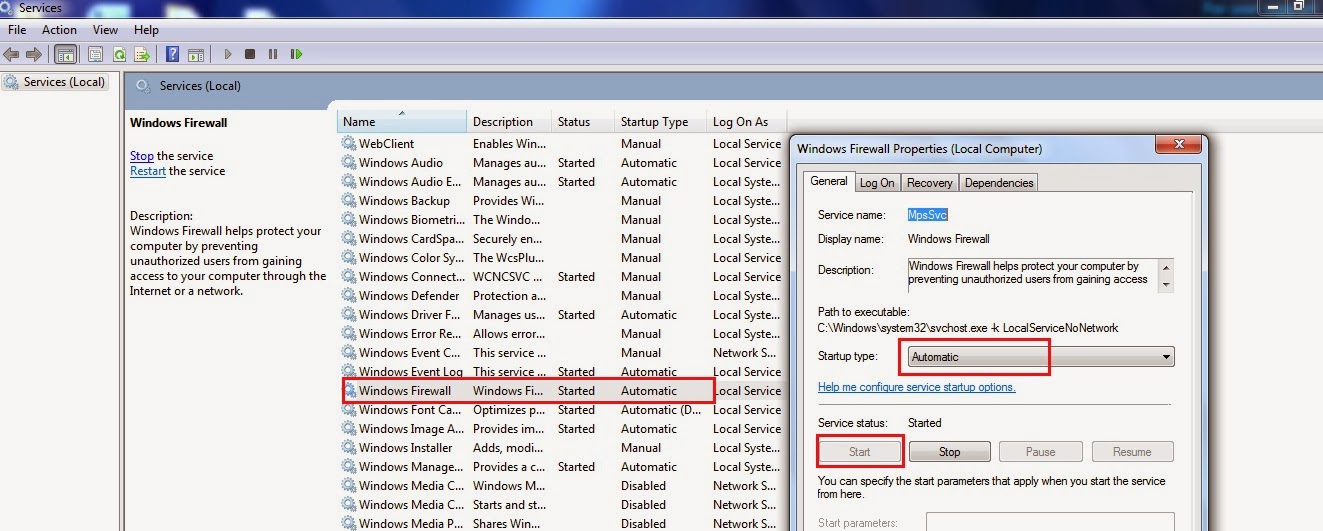Viewport: 1323px width, 531px height.
Task: Click the gear icon beside Windows Installer
Action: point(348,448)
